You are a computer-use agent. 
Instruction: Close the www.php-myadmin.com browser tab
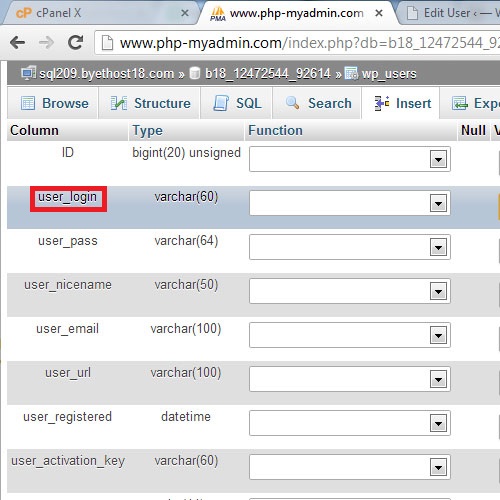[x=379, y=13]
